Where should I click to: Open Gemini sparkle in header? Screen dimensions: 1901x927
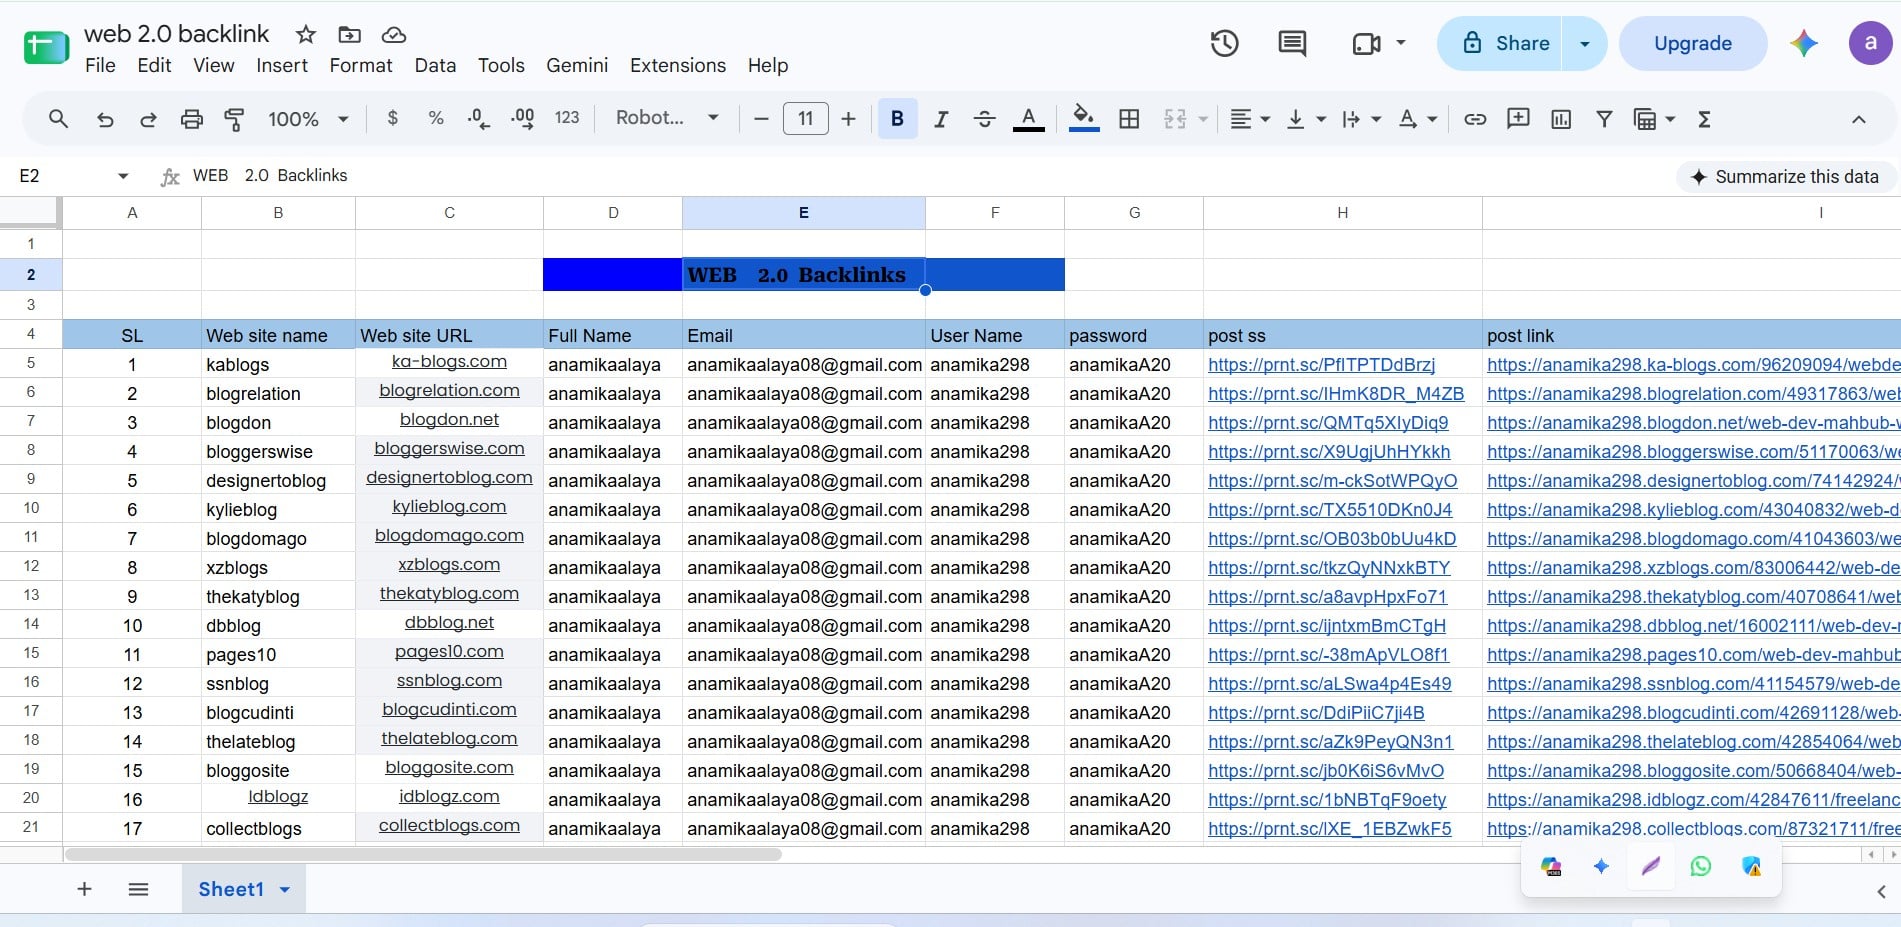coord(1803,43)
